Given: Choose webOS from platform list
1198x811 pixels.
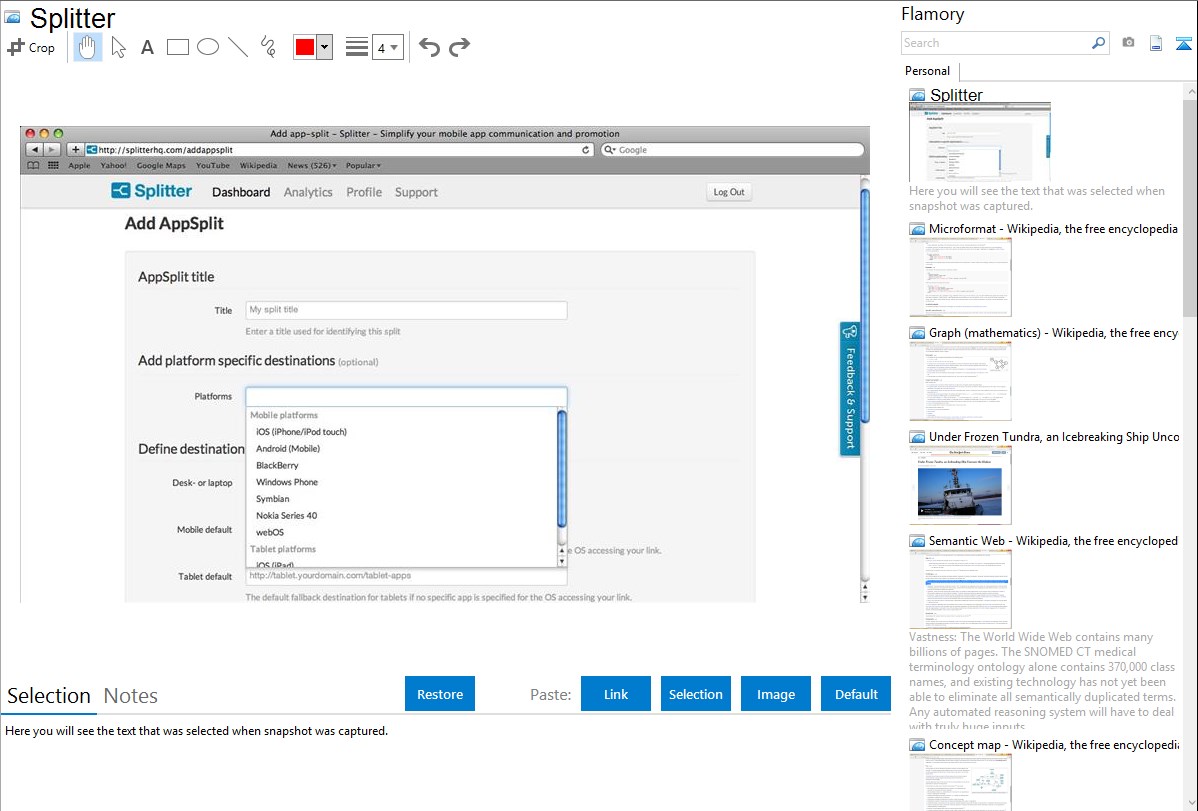Looking at the screenshot, I should point(270,533).
